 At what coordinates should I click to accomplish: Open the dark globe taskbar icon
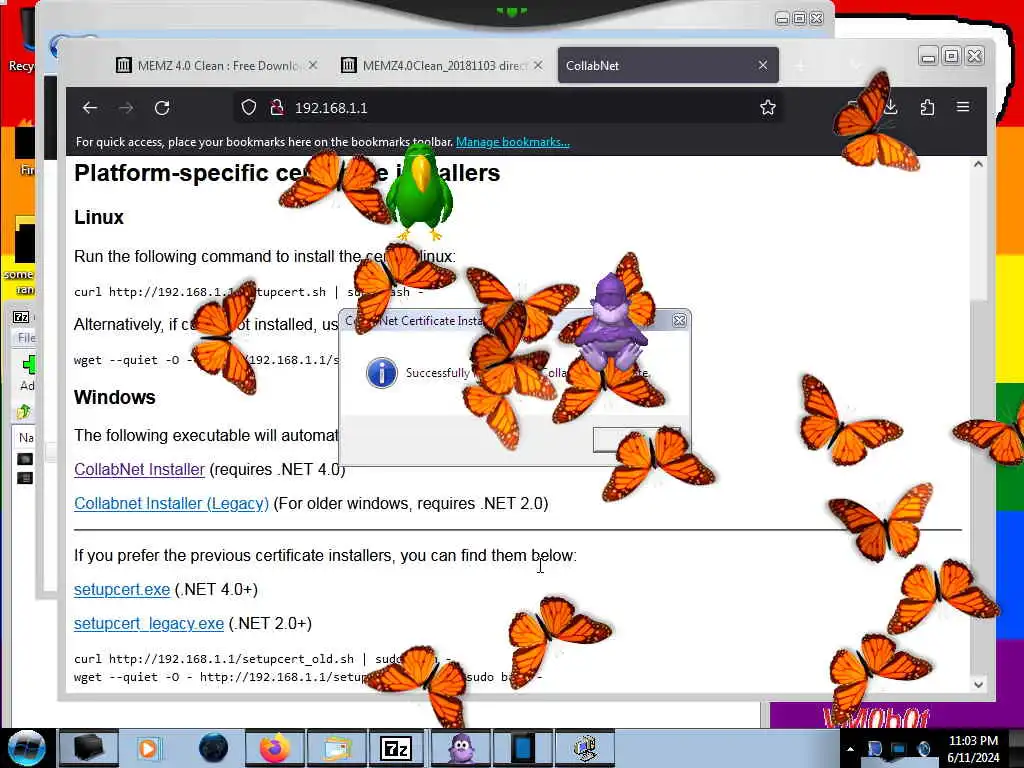pyautogui.click(x=213, y=748)
